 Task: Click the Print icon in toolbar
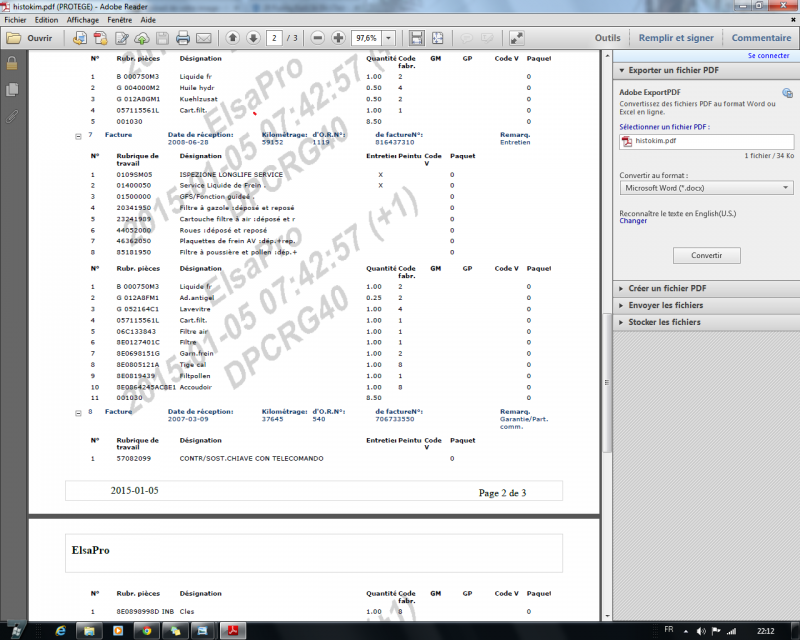183,38
